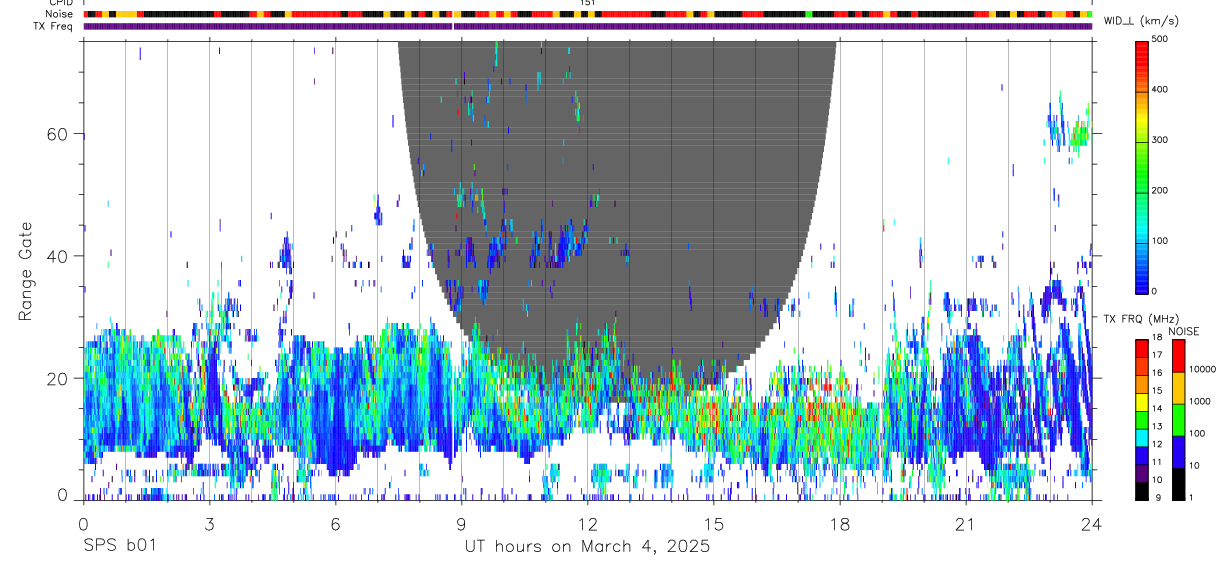Click the 'SPS b01' radar label
This screenshot has width=1228, height=567.
(119, 547)
